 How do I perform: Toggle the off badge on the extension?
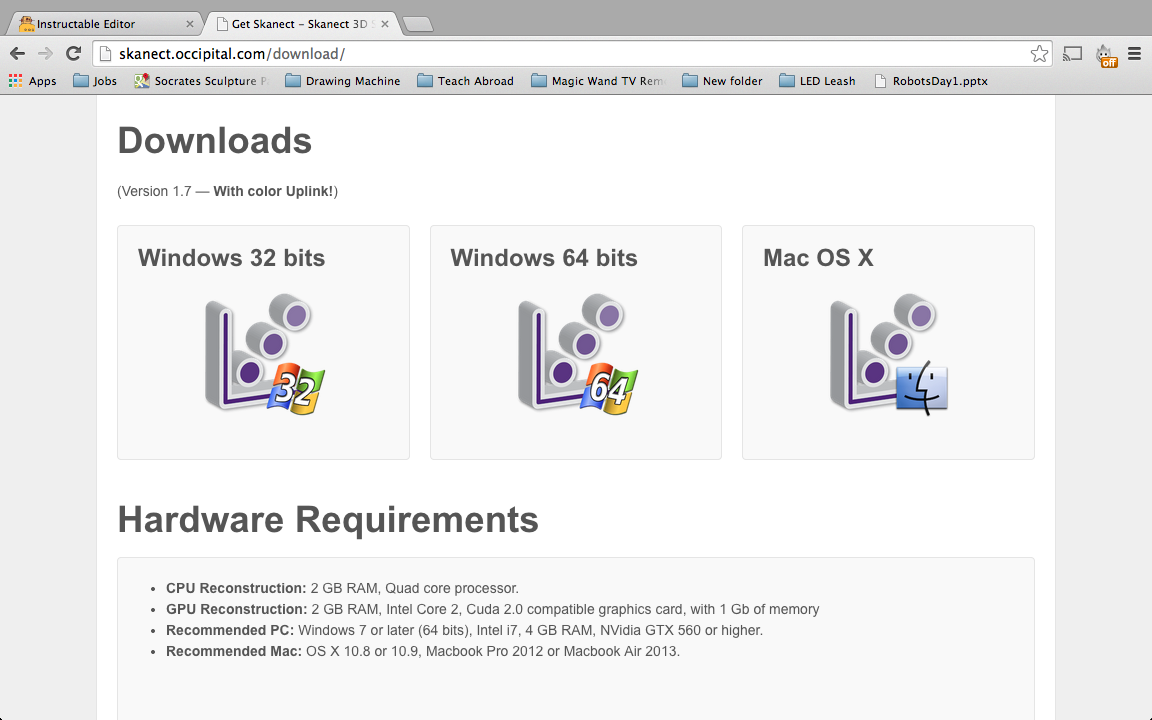click(x=1110, y=60)
